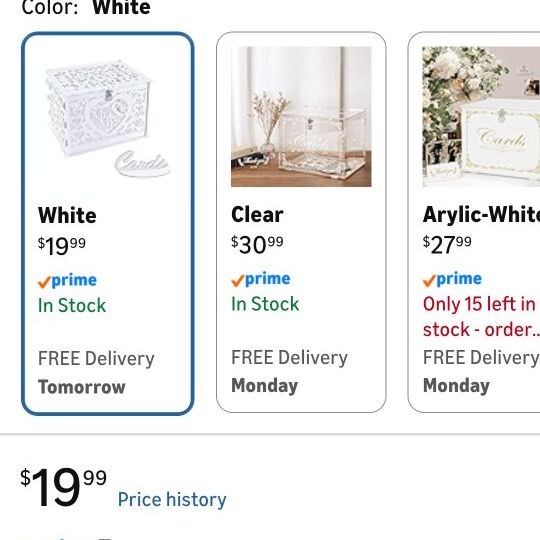
Task: Click the Only 15 left in stock warning
Action: (x=481, y=317)
